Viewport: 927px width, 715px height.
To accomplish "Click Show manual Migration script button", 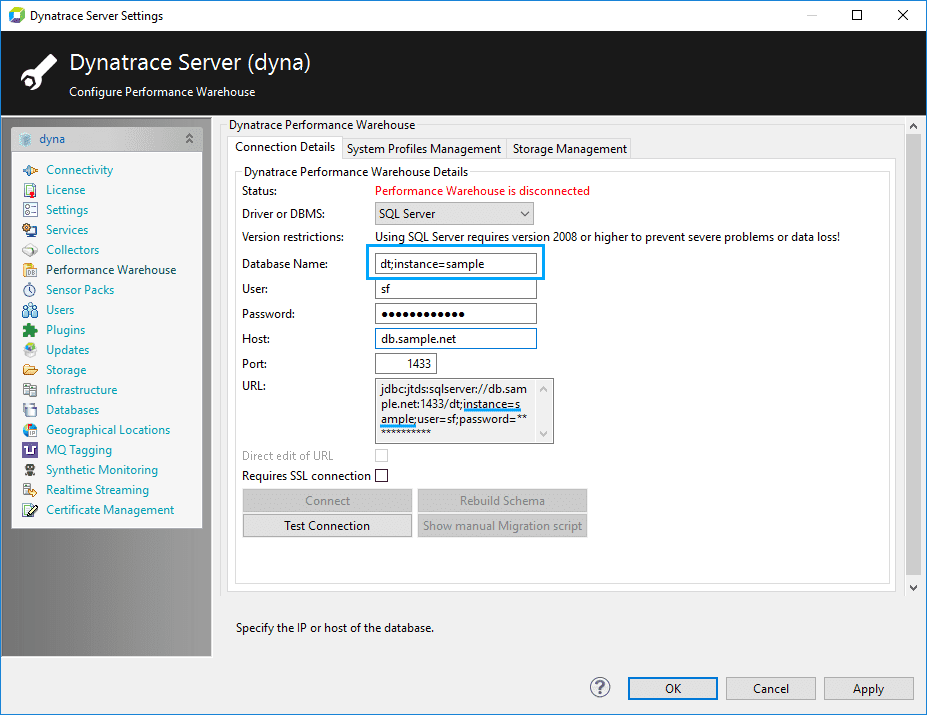I will tap(502, 526).
